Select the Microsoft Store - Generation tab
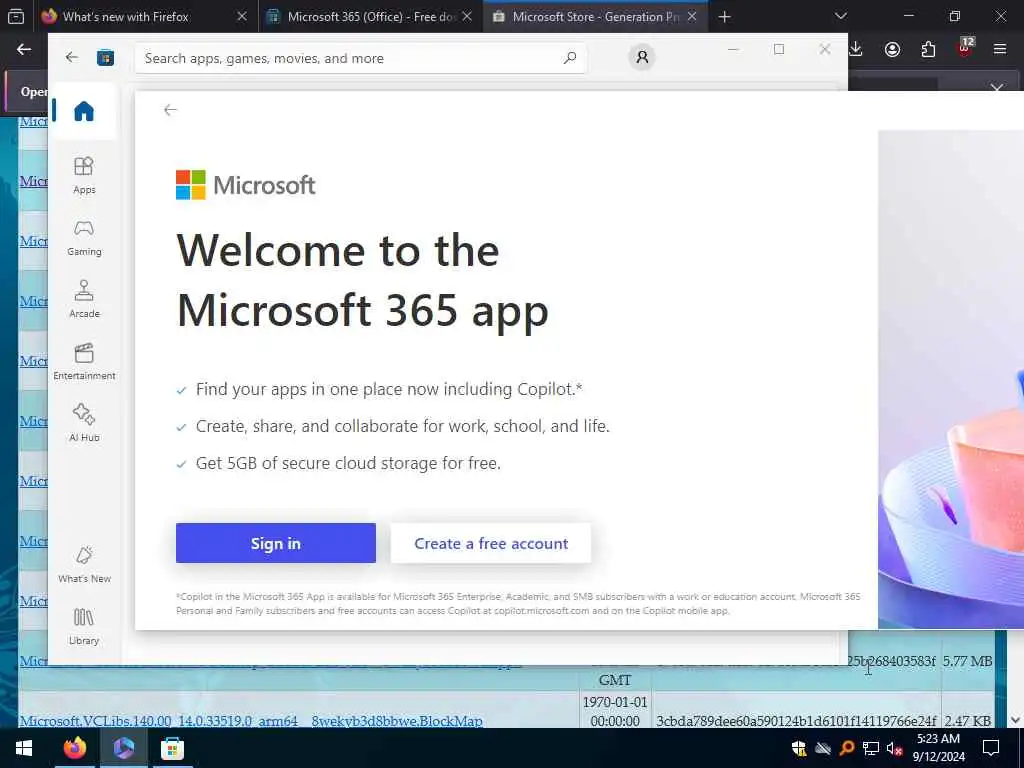Viewport: 1024px width, 768px height. point(594,17)
